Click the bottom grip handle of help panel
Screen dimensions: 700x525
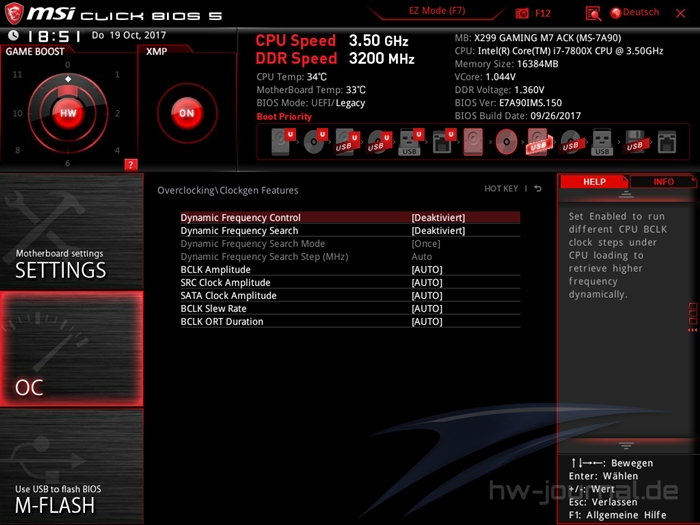point(626,446)
